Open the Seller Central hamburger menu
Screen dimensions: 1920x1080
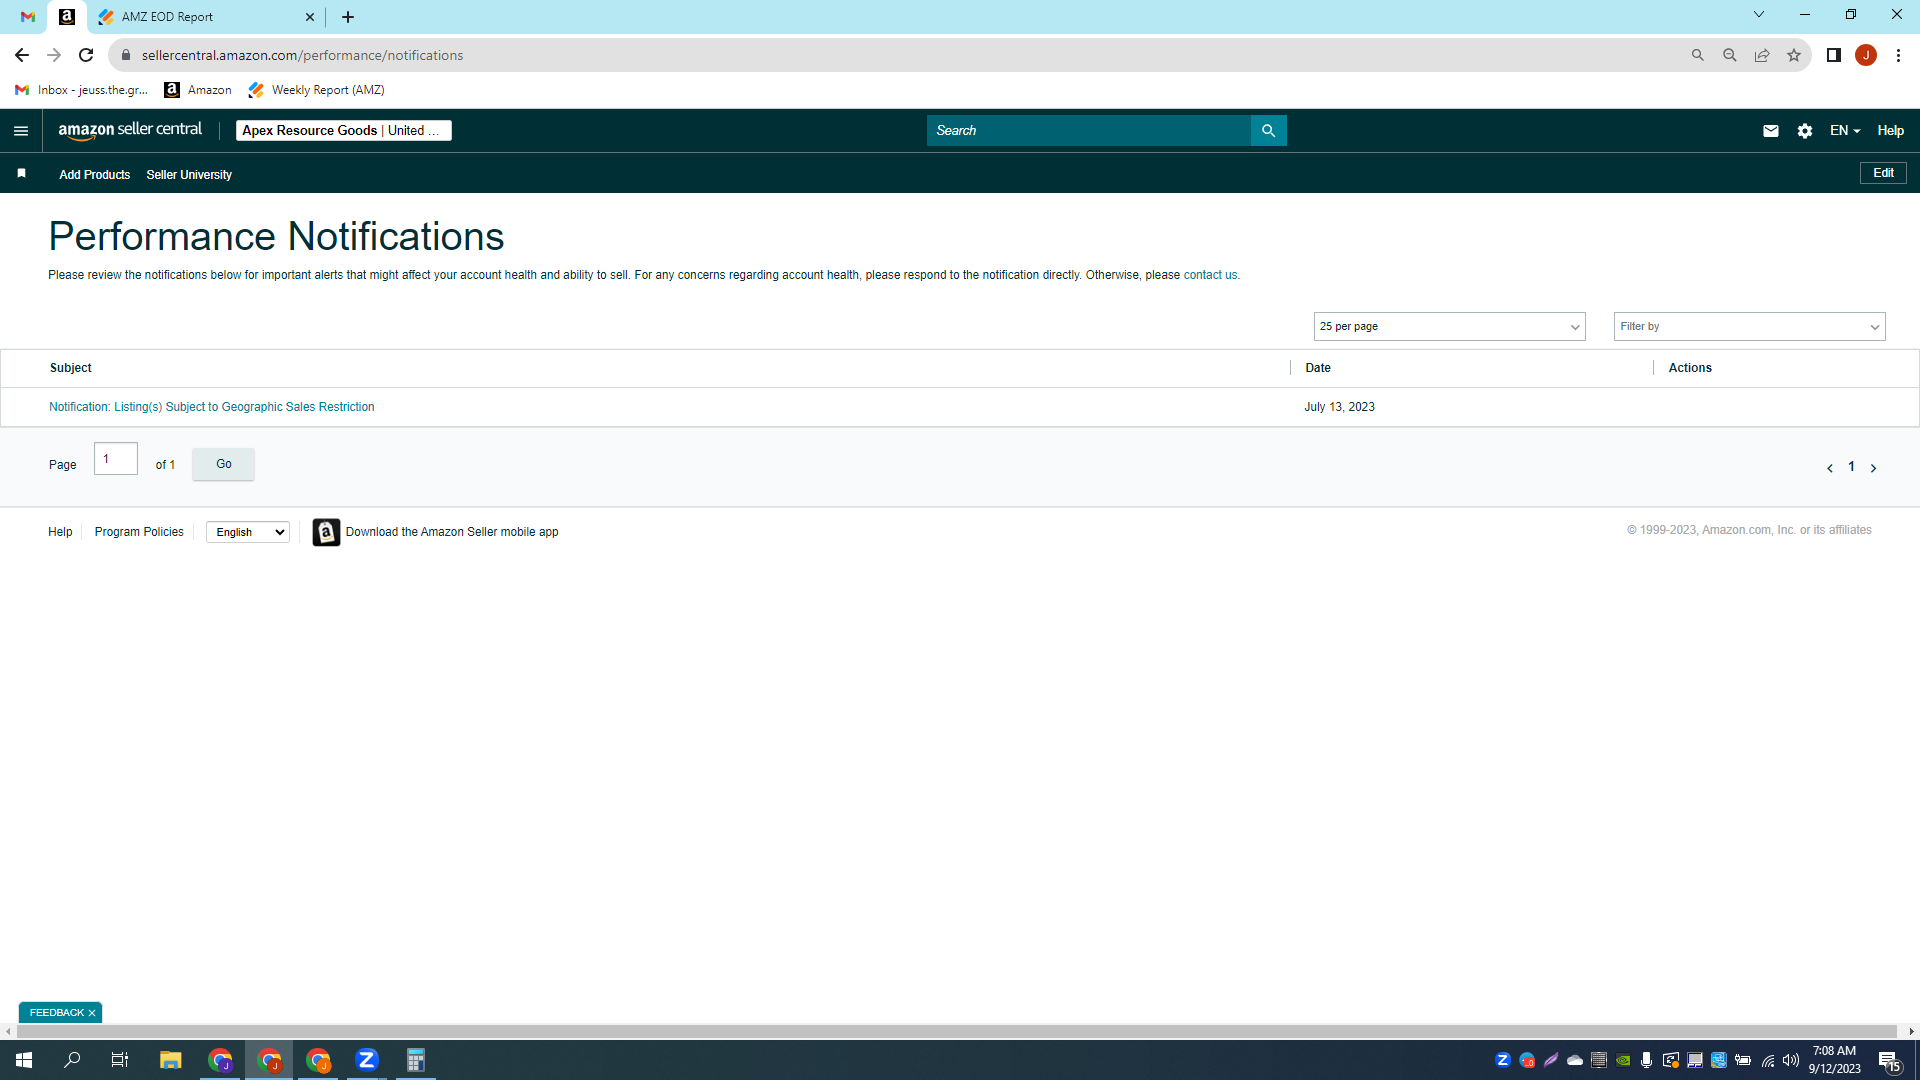pos(21,131)
